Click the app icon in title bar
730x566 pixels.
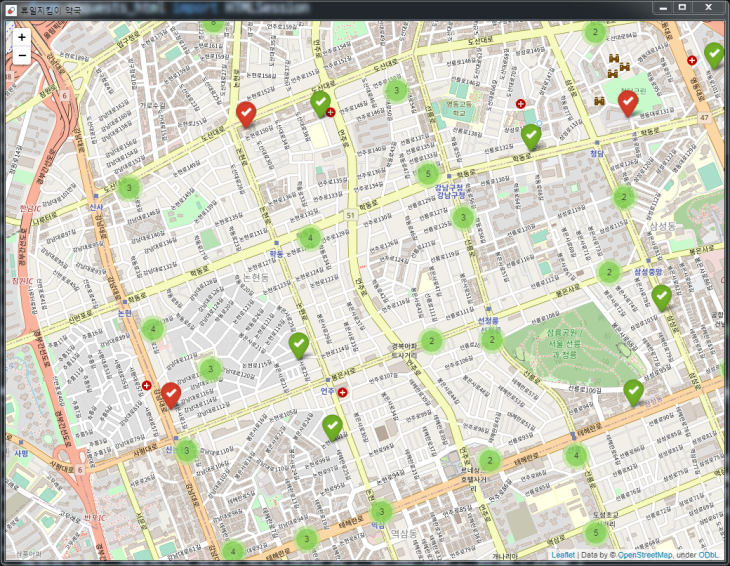coord(10,8)
